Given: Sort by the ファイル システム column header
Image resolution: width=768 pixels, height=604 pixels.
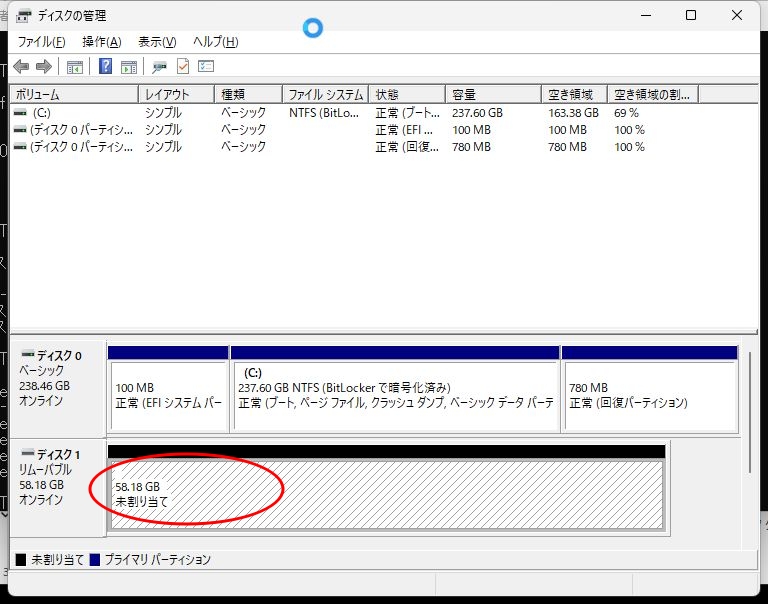Looking at the screenshot, I should pos(326,94).
